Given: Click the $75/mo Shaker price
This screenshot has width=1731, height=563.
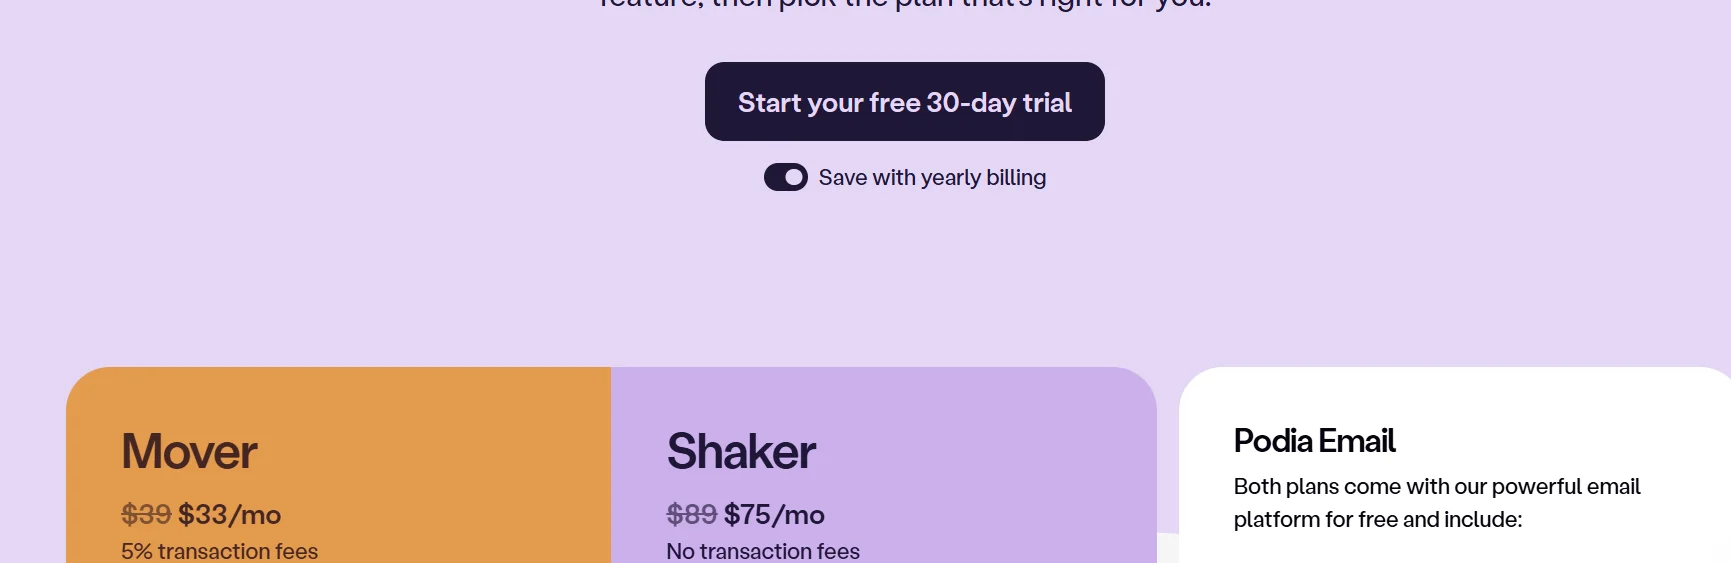Looking at the screenshot, I should [775, 515].
